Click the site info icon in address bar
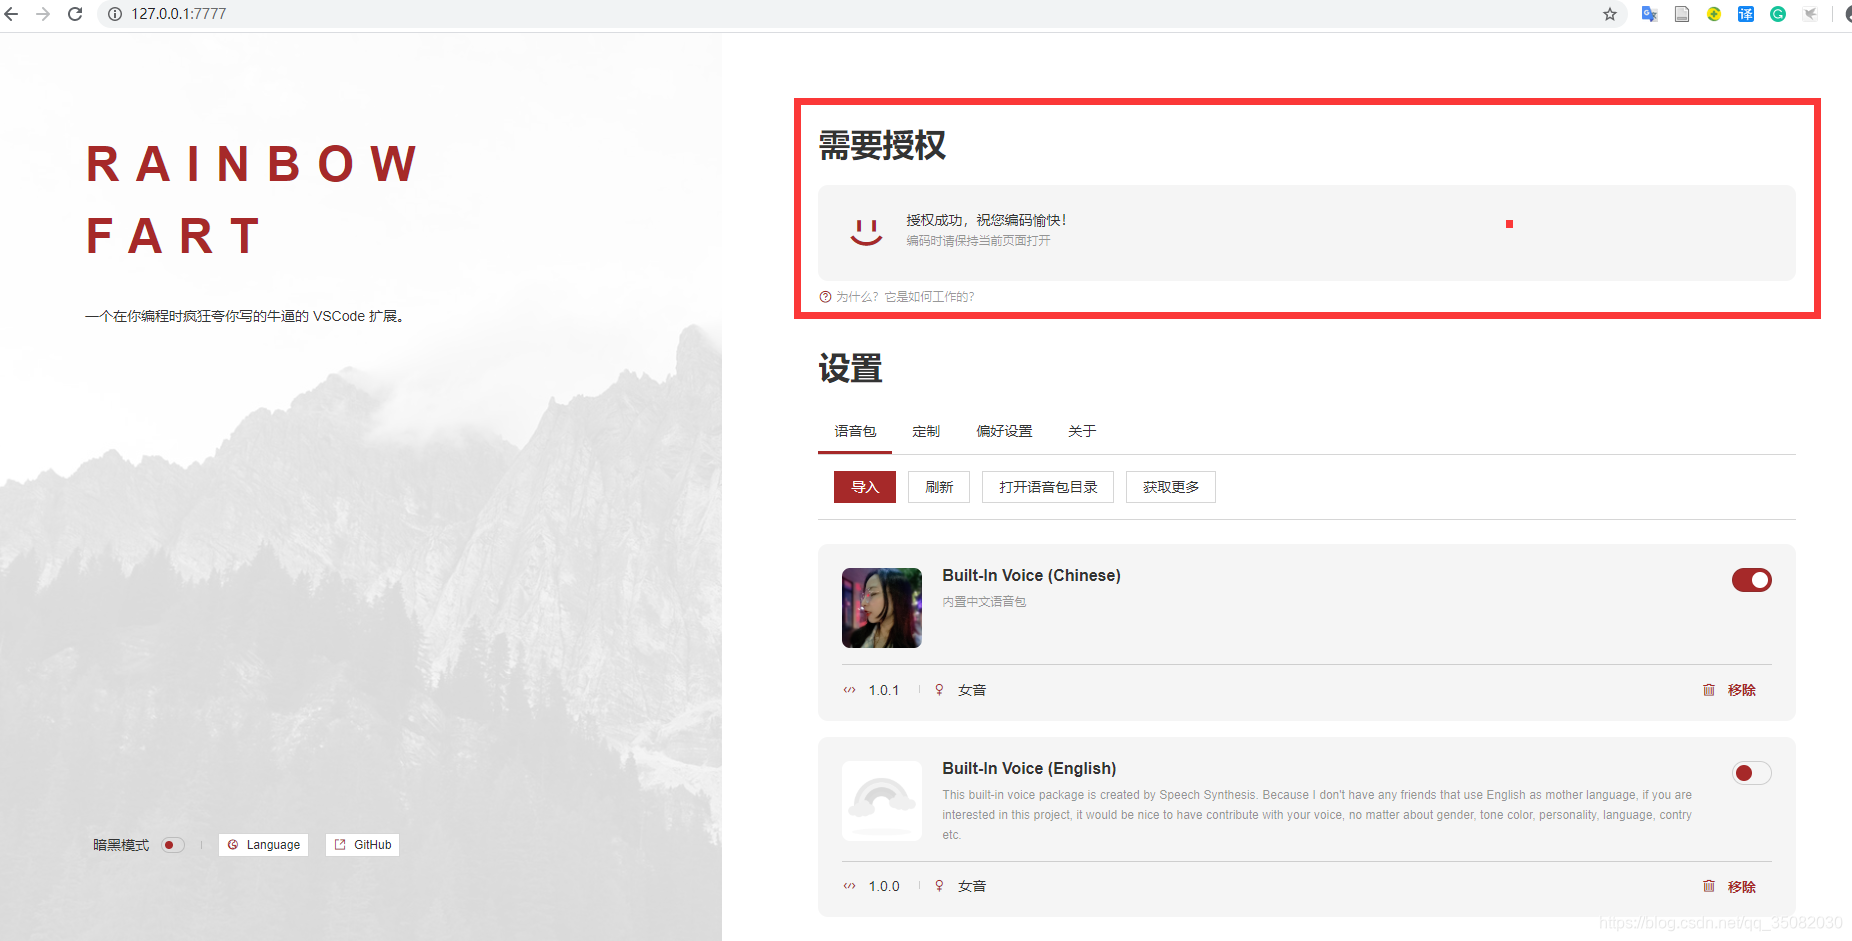 (115, 14)
